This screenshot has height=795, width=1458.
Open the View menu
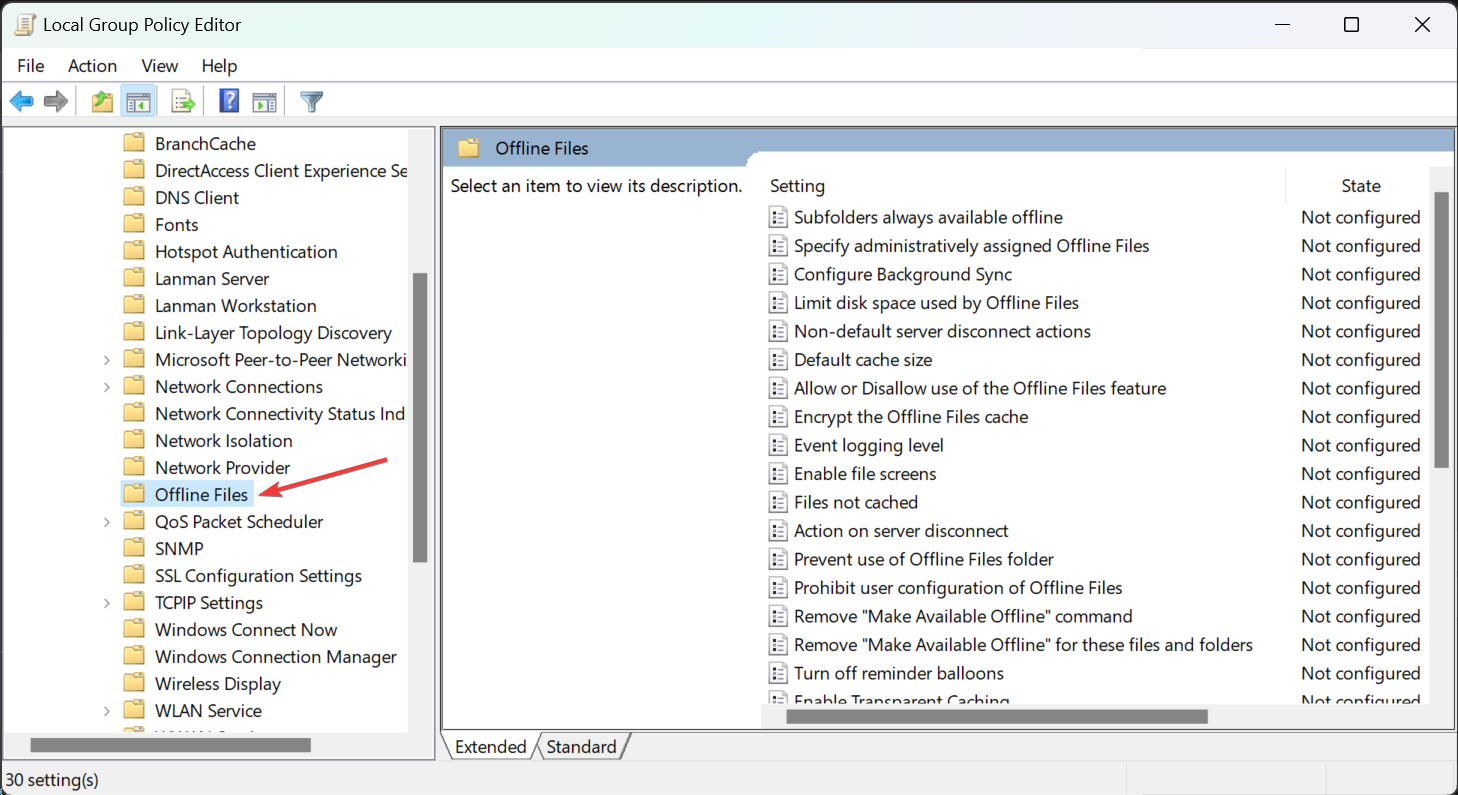[160, 66]
